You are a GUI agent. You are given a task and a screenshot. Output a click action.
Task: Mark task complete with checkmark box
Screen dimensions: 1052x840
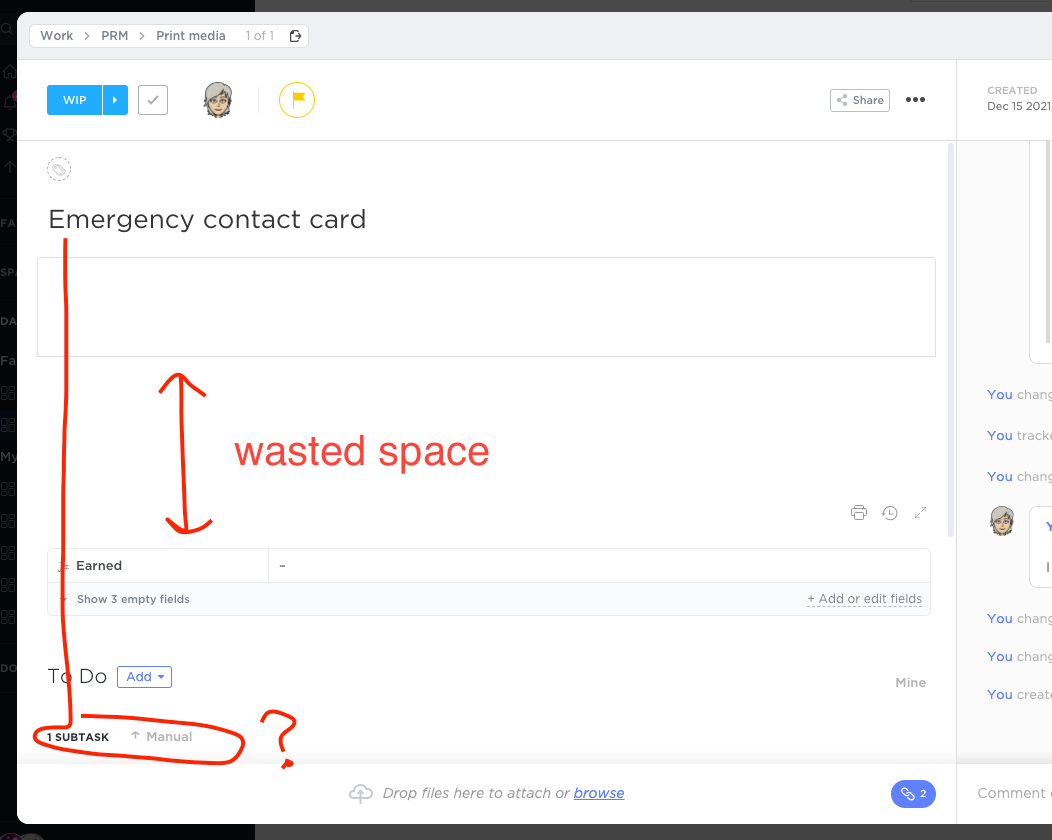pos(153,100)
